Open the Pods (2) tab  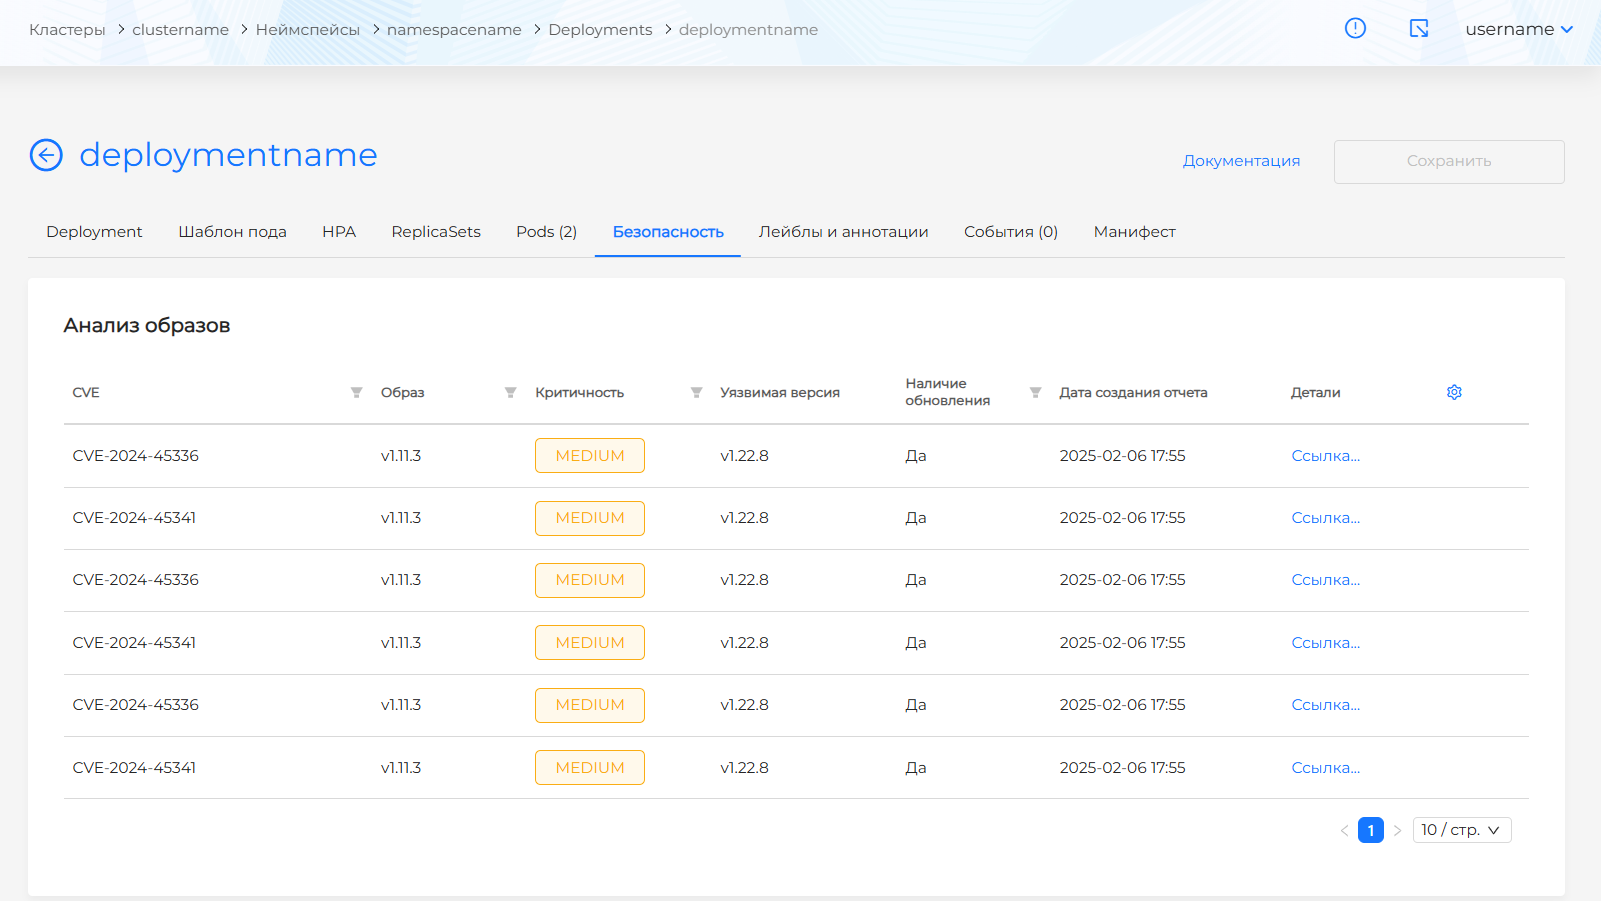pyautogui.click(x=546, y=232)
